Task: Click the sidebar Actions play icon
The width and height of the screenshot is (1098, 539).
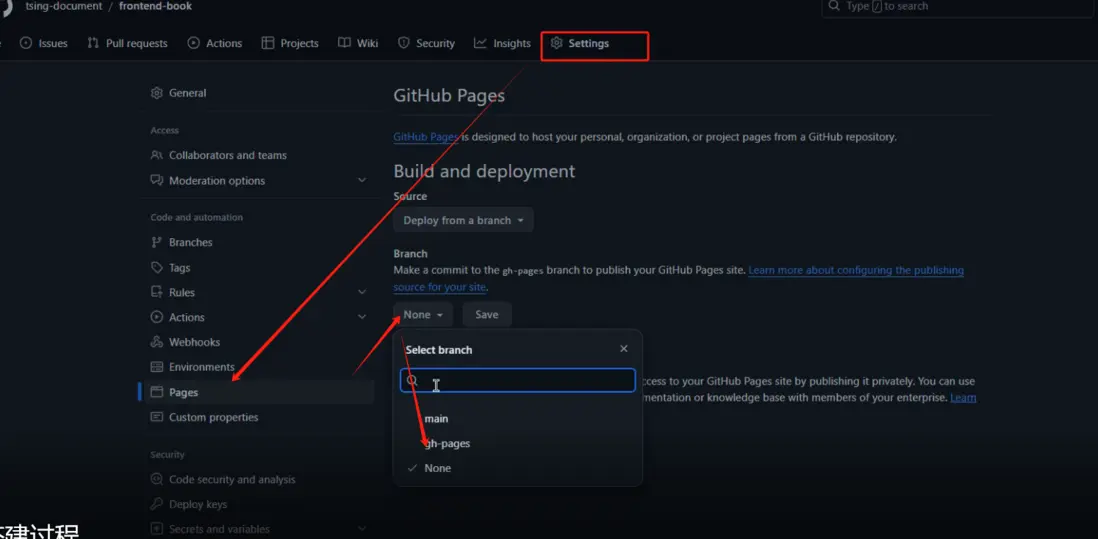Action: [x=157, y=317]
